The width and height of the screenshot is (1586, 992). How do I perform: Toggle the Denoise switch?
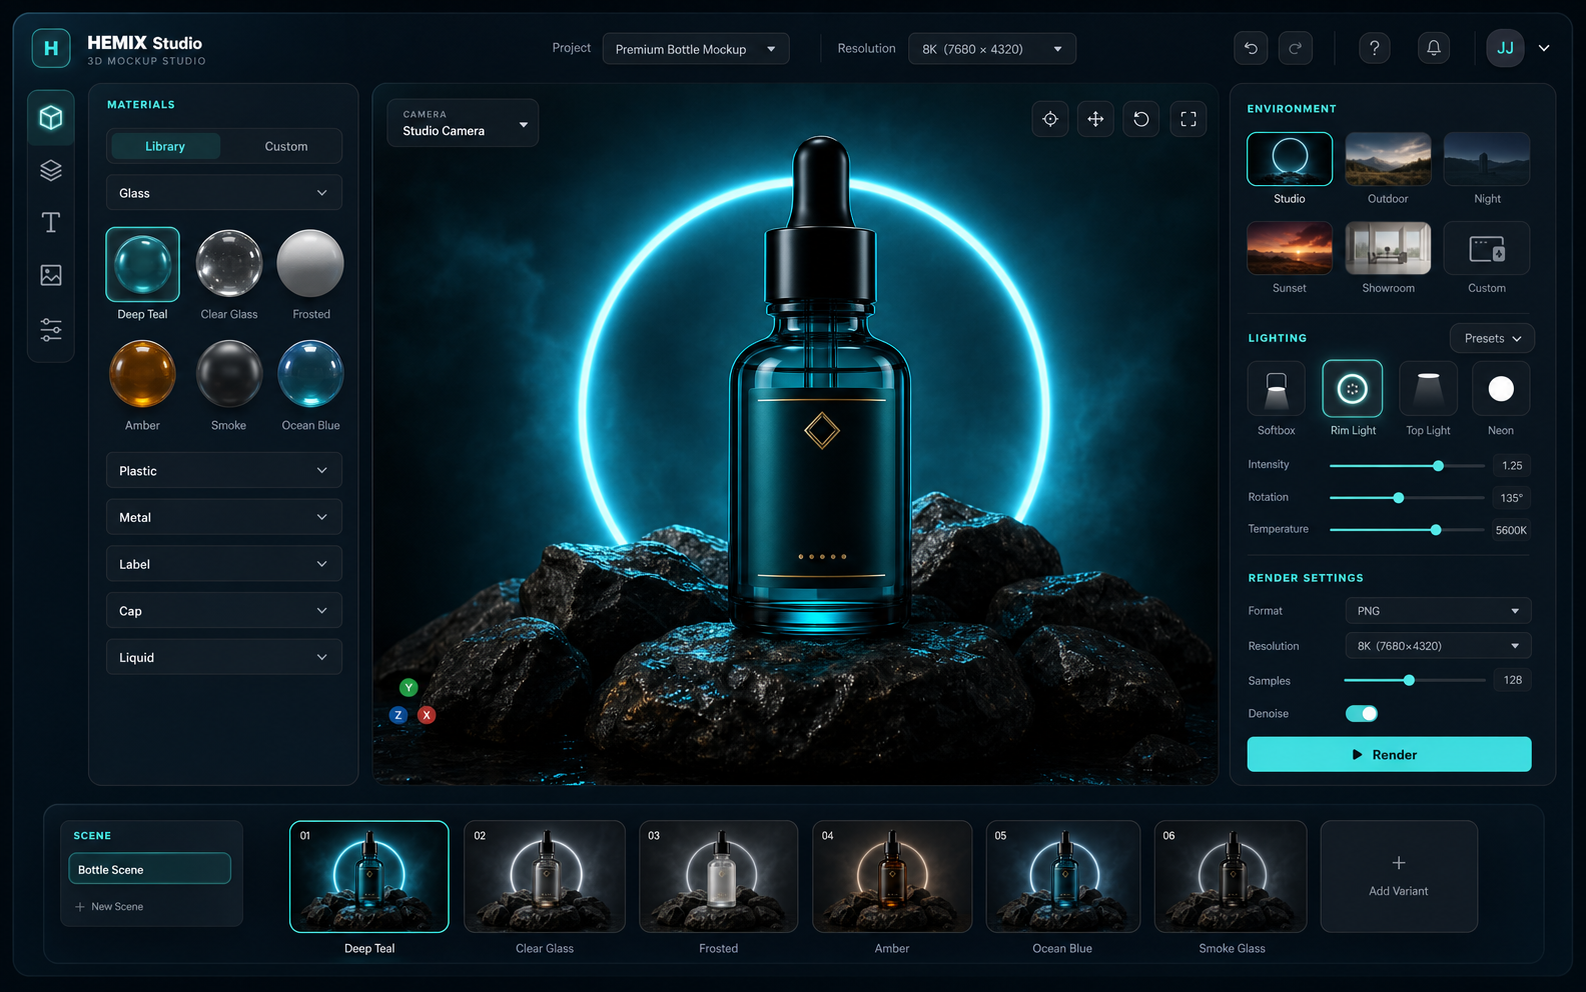tap(1362, 713)
